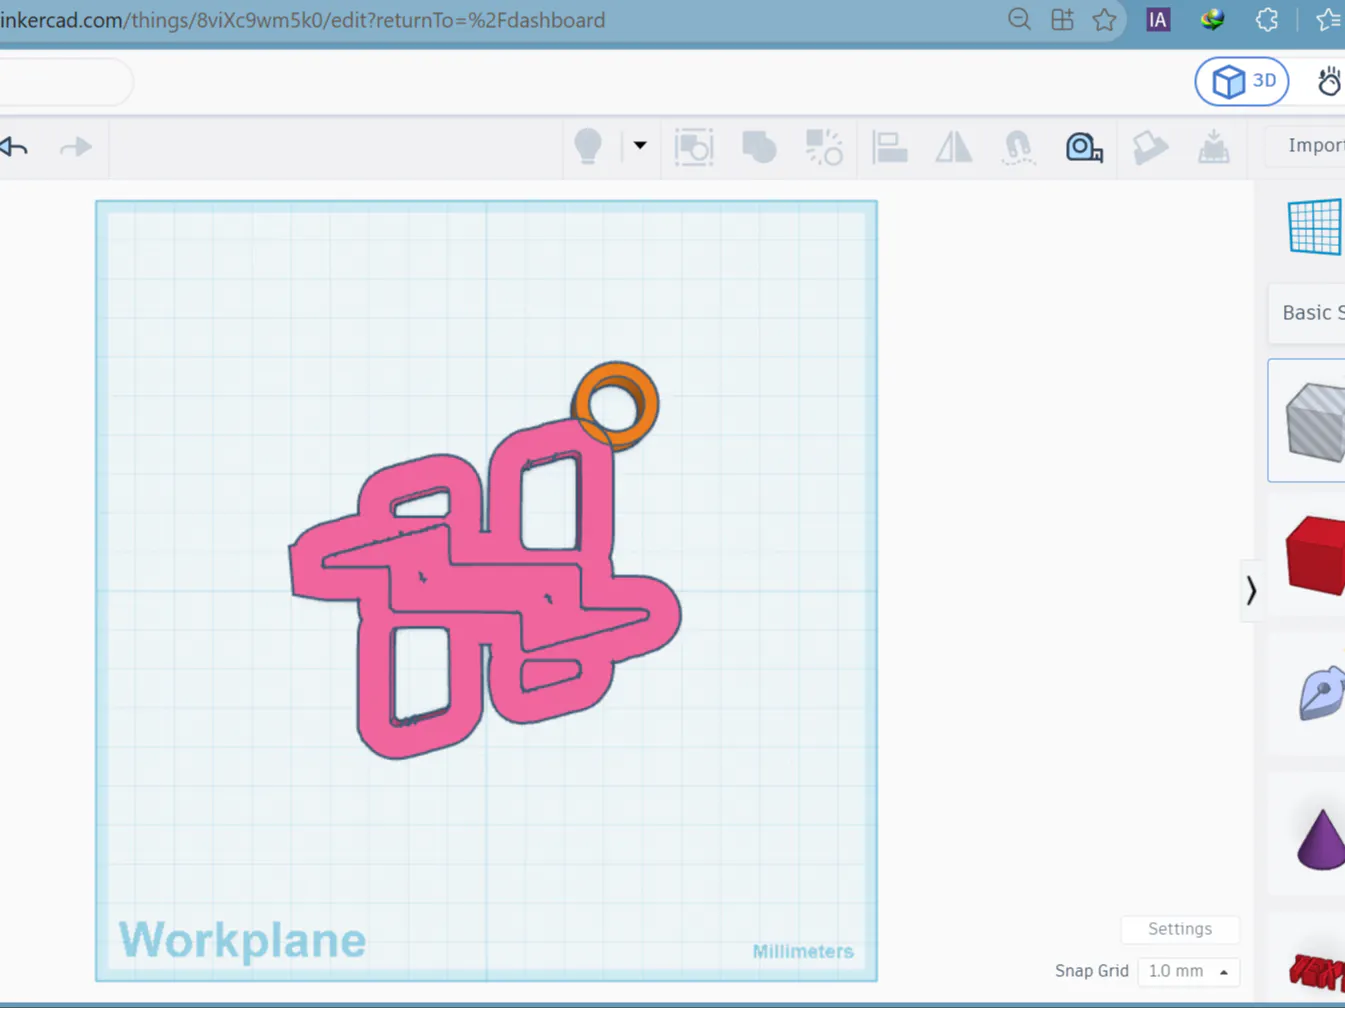Bookmark this page with star icon
This screenshot has height=1009, width=1345.
(1104, 19)
